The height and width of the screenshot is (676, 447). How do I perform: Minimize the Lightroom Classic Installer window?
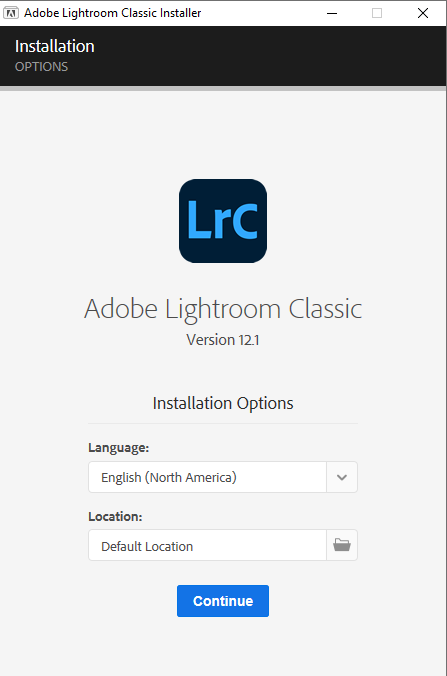(332, 13)
